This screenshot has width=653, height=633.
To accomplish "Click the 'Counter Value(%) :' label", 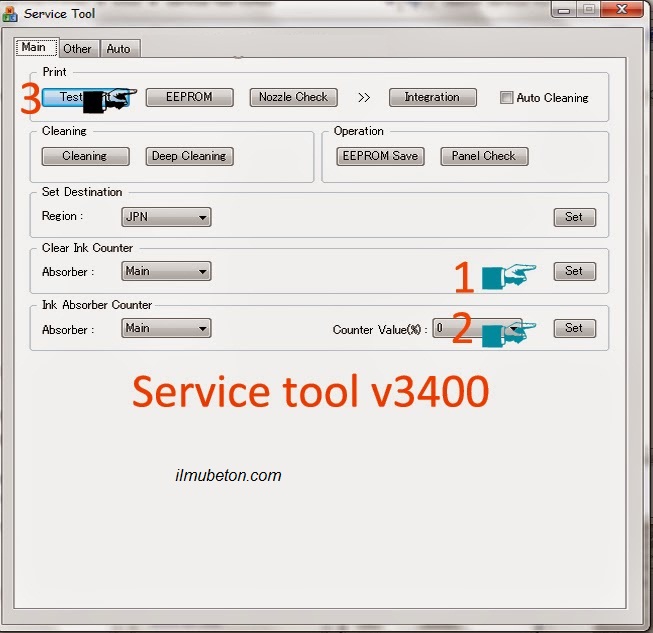I will point(380,330).
